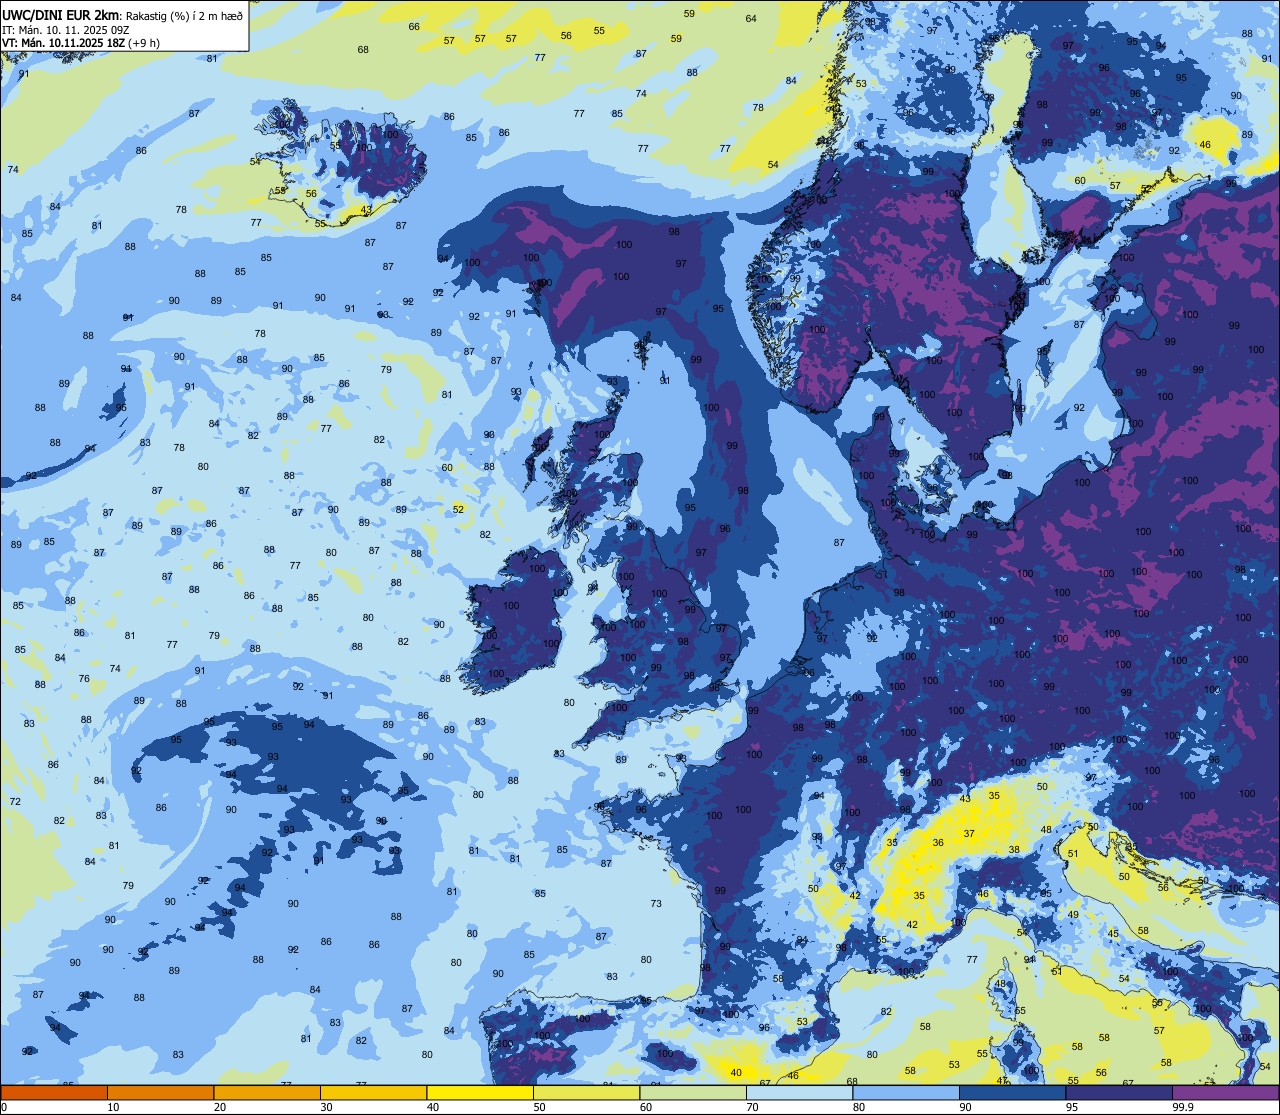Click the legend tick label 99.9
Image resolution: width=1280 pixels, height=1115 pixels.
coord(1183,1107)
